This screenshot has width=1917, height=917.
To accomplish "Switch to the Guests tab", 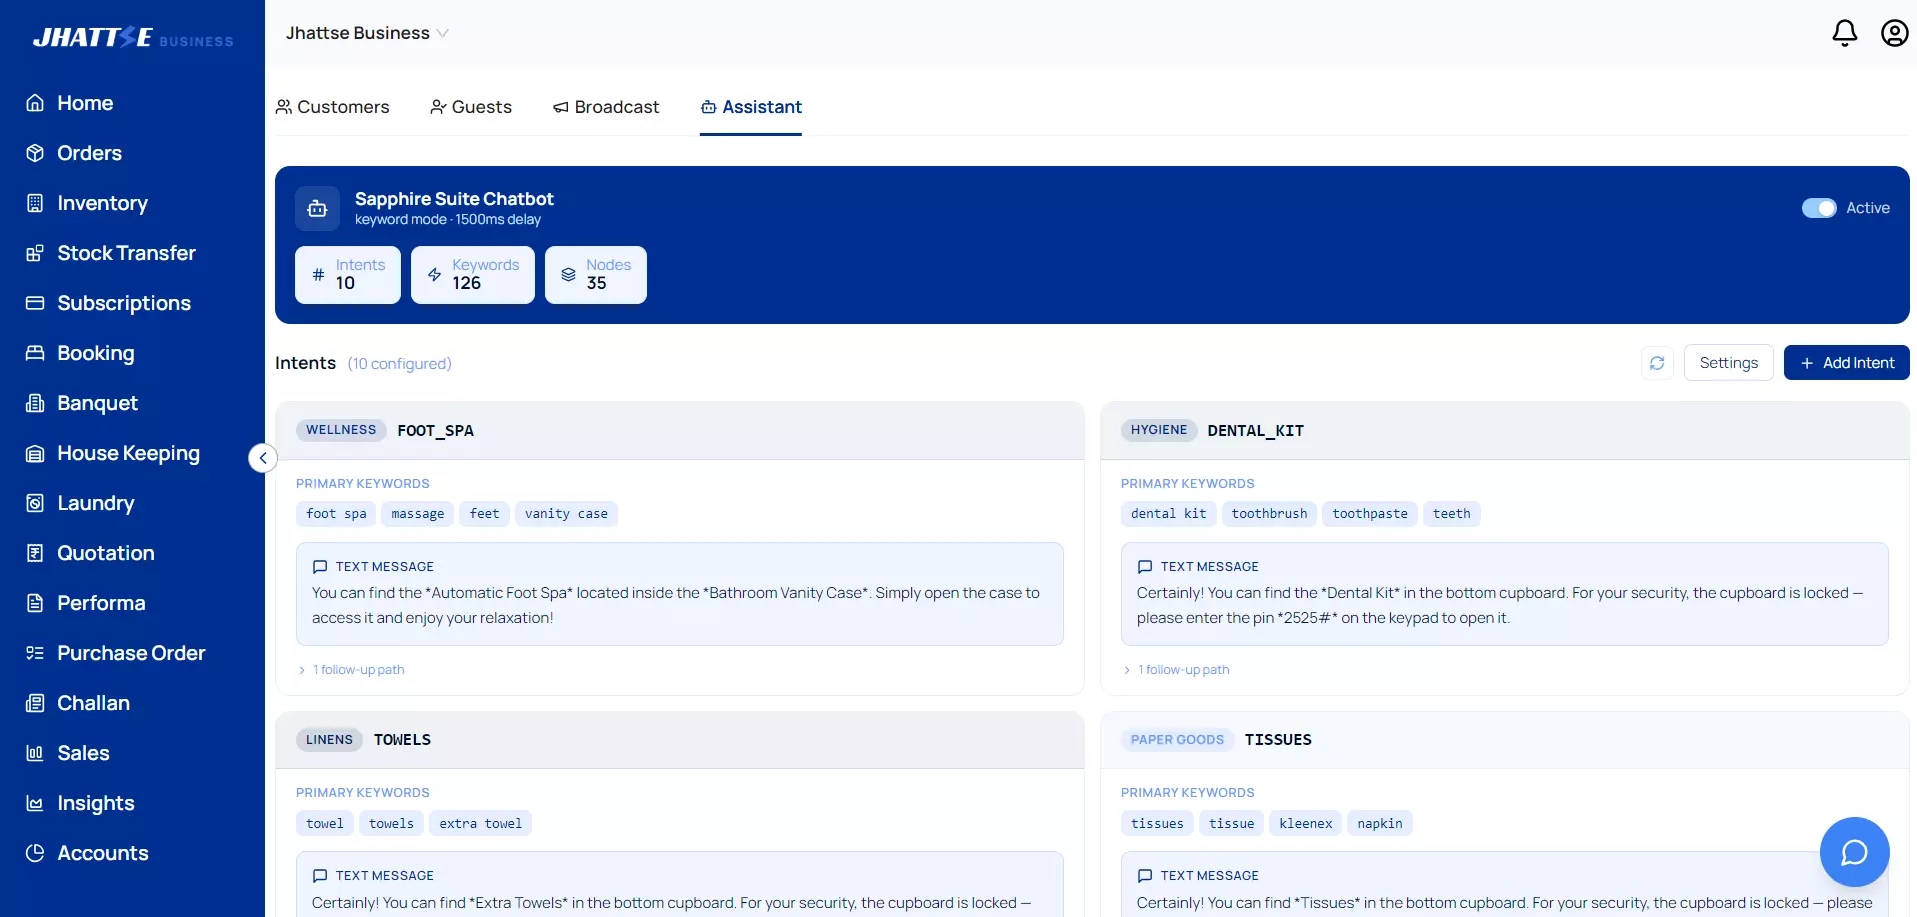I will [471, 107].
